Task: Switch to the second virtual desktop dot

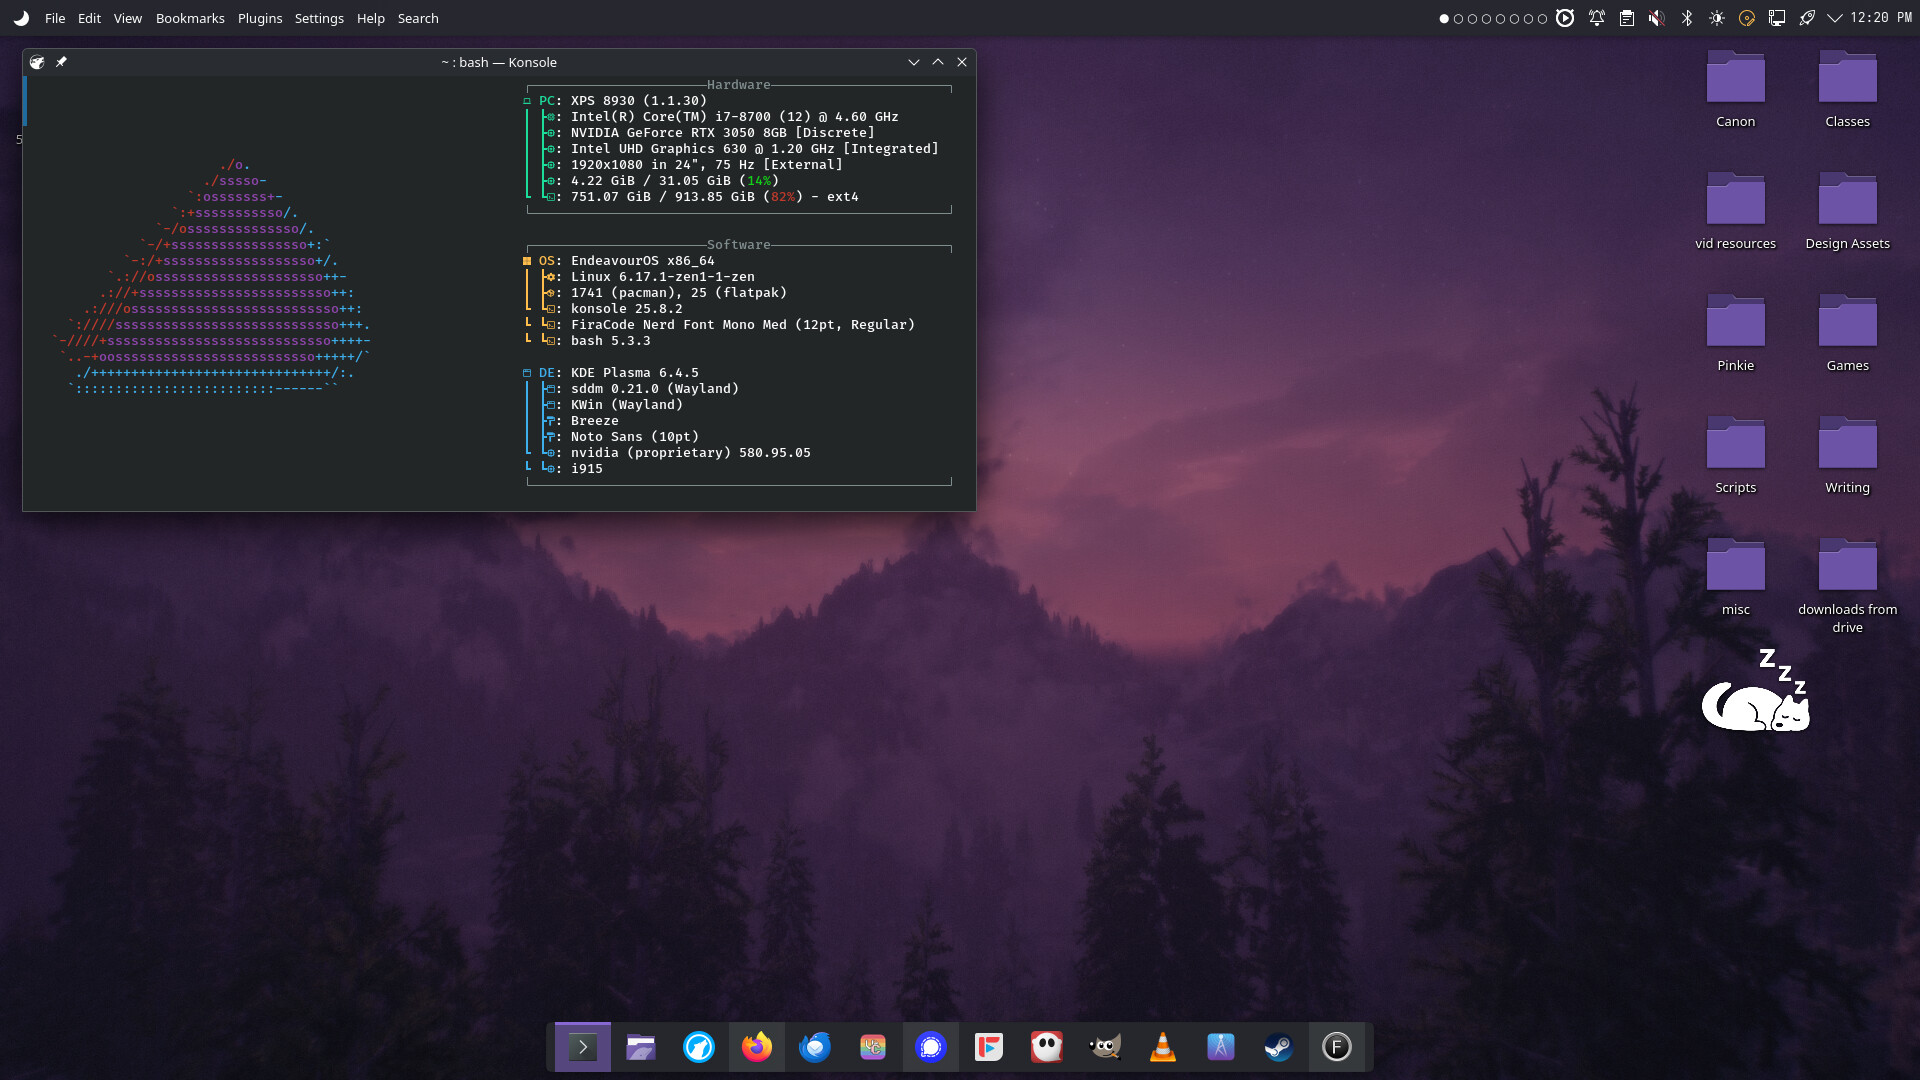Action: [1458, 18]
